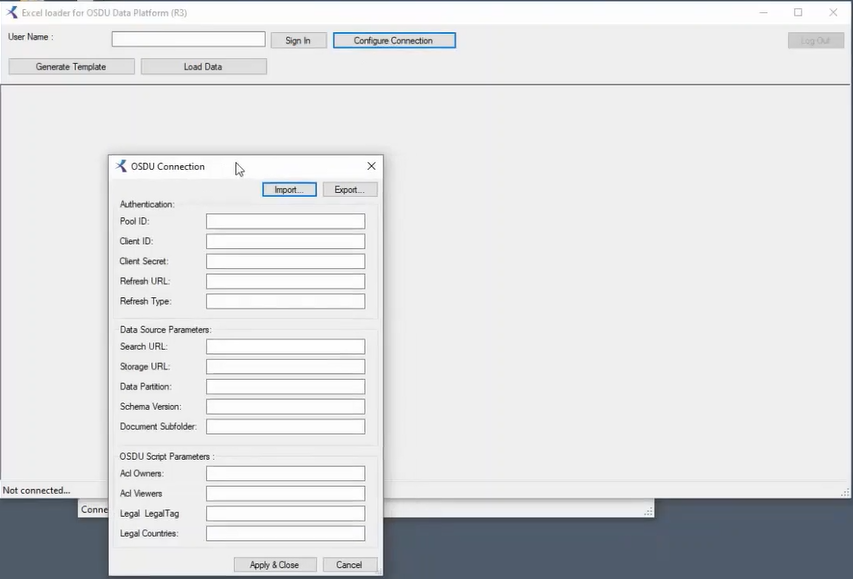
Task: Click Generate Template button
Action: tap(71, 66)
